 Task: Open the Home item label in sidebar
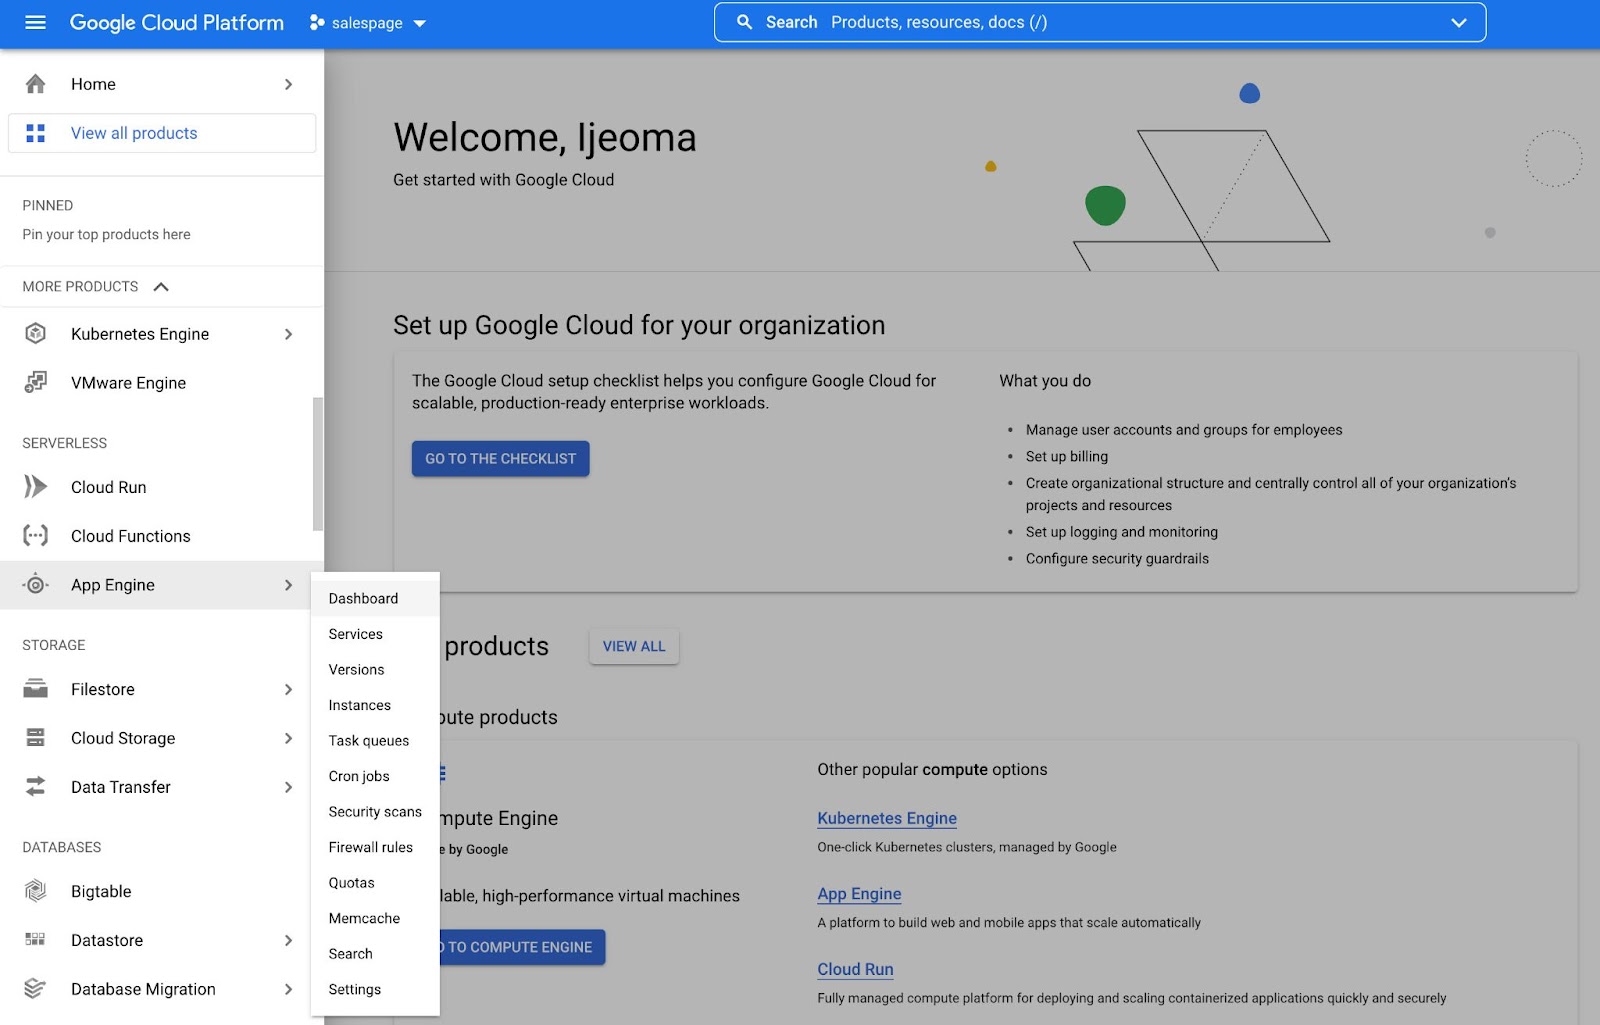(x=93, y=84)
